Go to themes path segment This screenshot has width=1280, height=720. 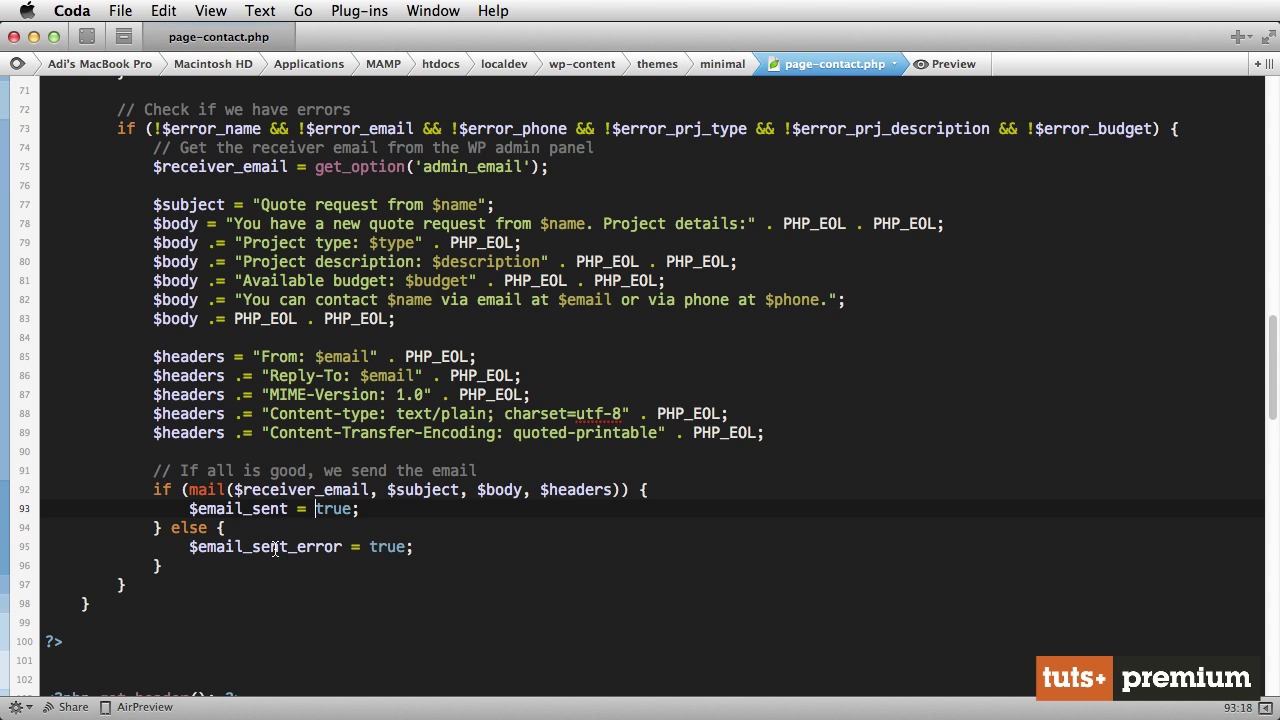[x=657, y=64]
